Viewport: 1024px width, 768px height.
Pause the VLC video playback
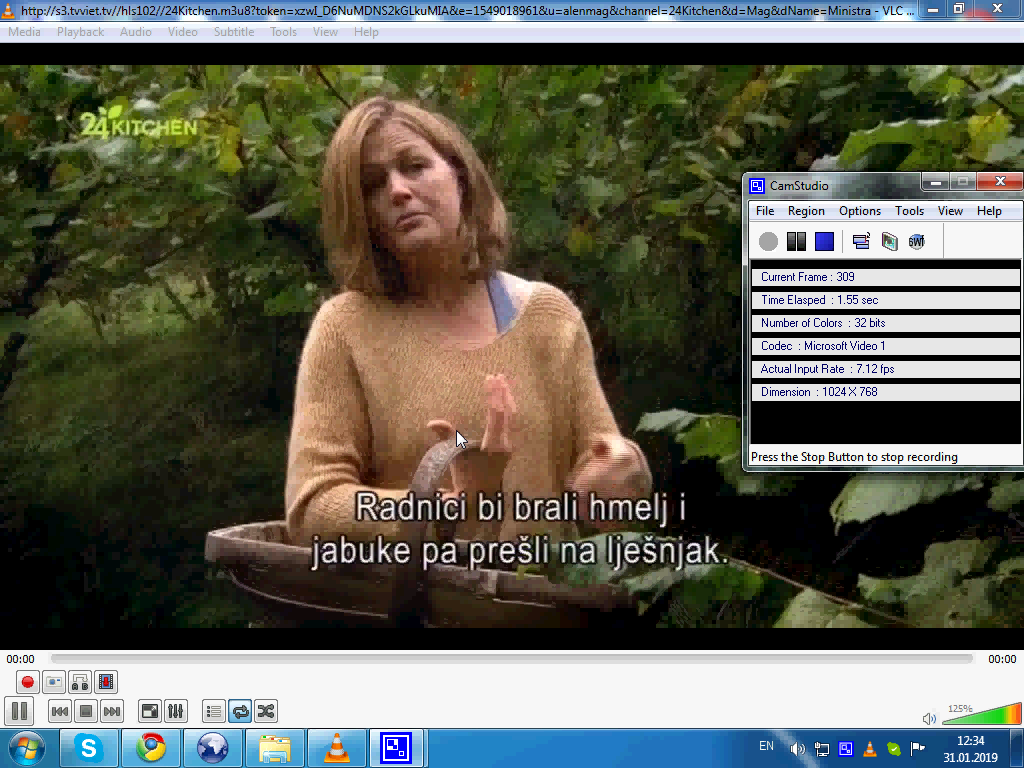tap(19, 712)
